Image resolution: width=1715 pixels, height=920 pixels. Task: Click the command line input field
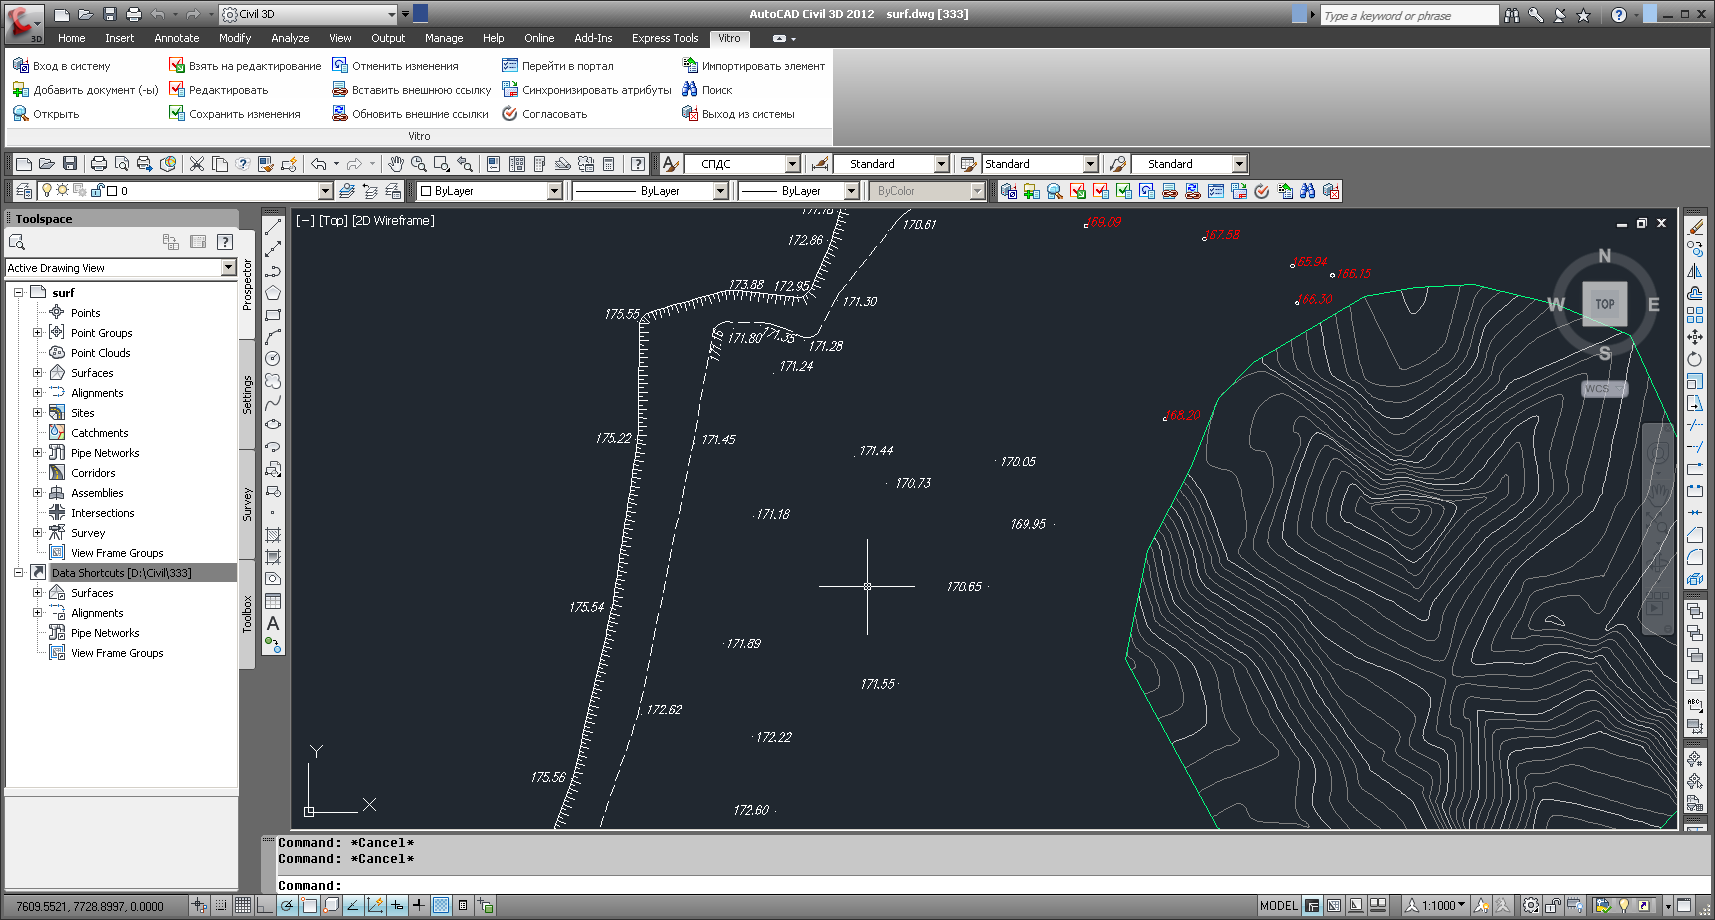click(x=975, y=886)
